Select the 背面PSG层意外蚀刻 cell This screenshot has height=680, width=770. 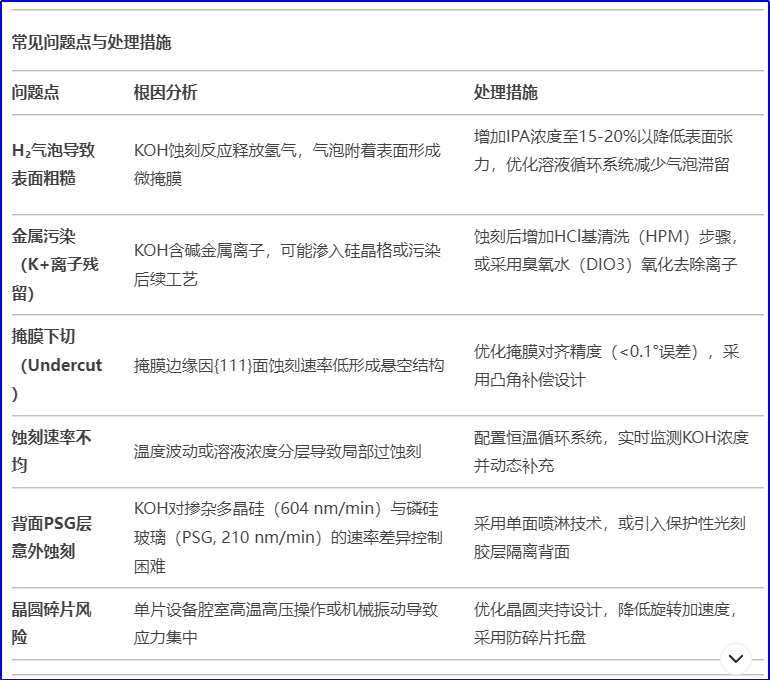pyautogui.click(x=52, y=538)
